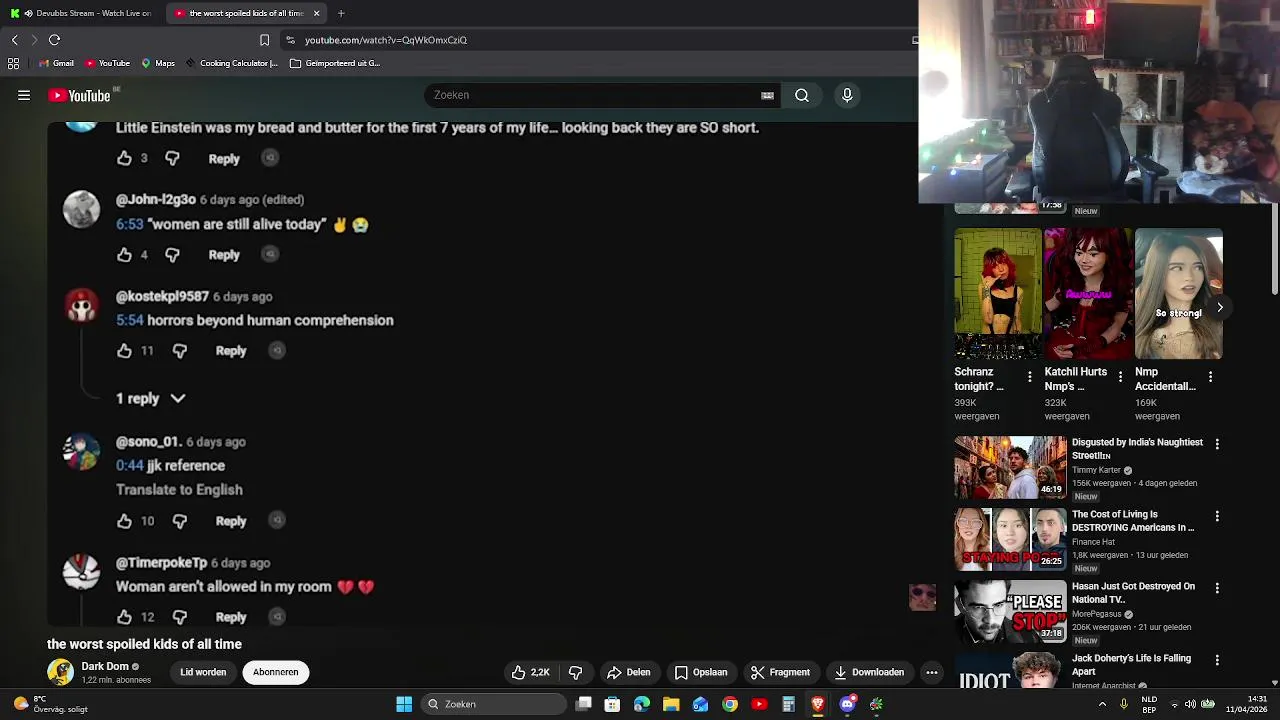
Task: Dislike @John-l2g3o's comment
Action: (172, 255)
